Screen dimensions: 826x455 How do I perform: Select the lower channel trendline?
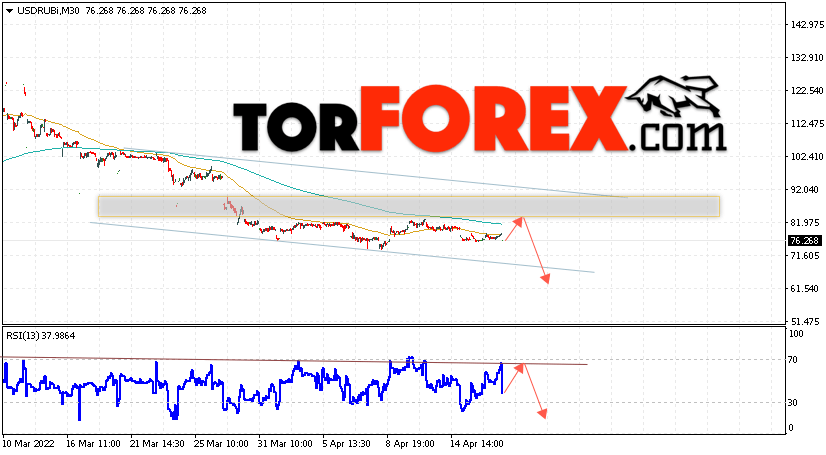342,248
